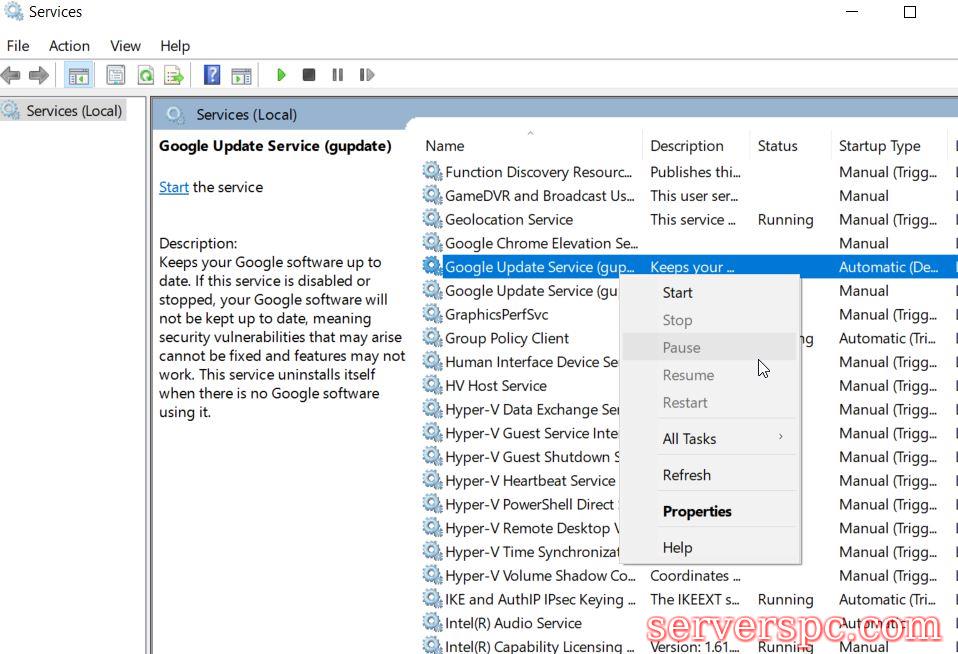
Task: Choose Start from the context menu
Action: pos(677,293)
